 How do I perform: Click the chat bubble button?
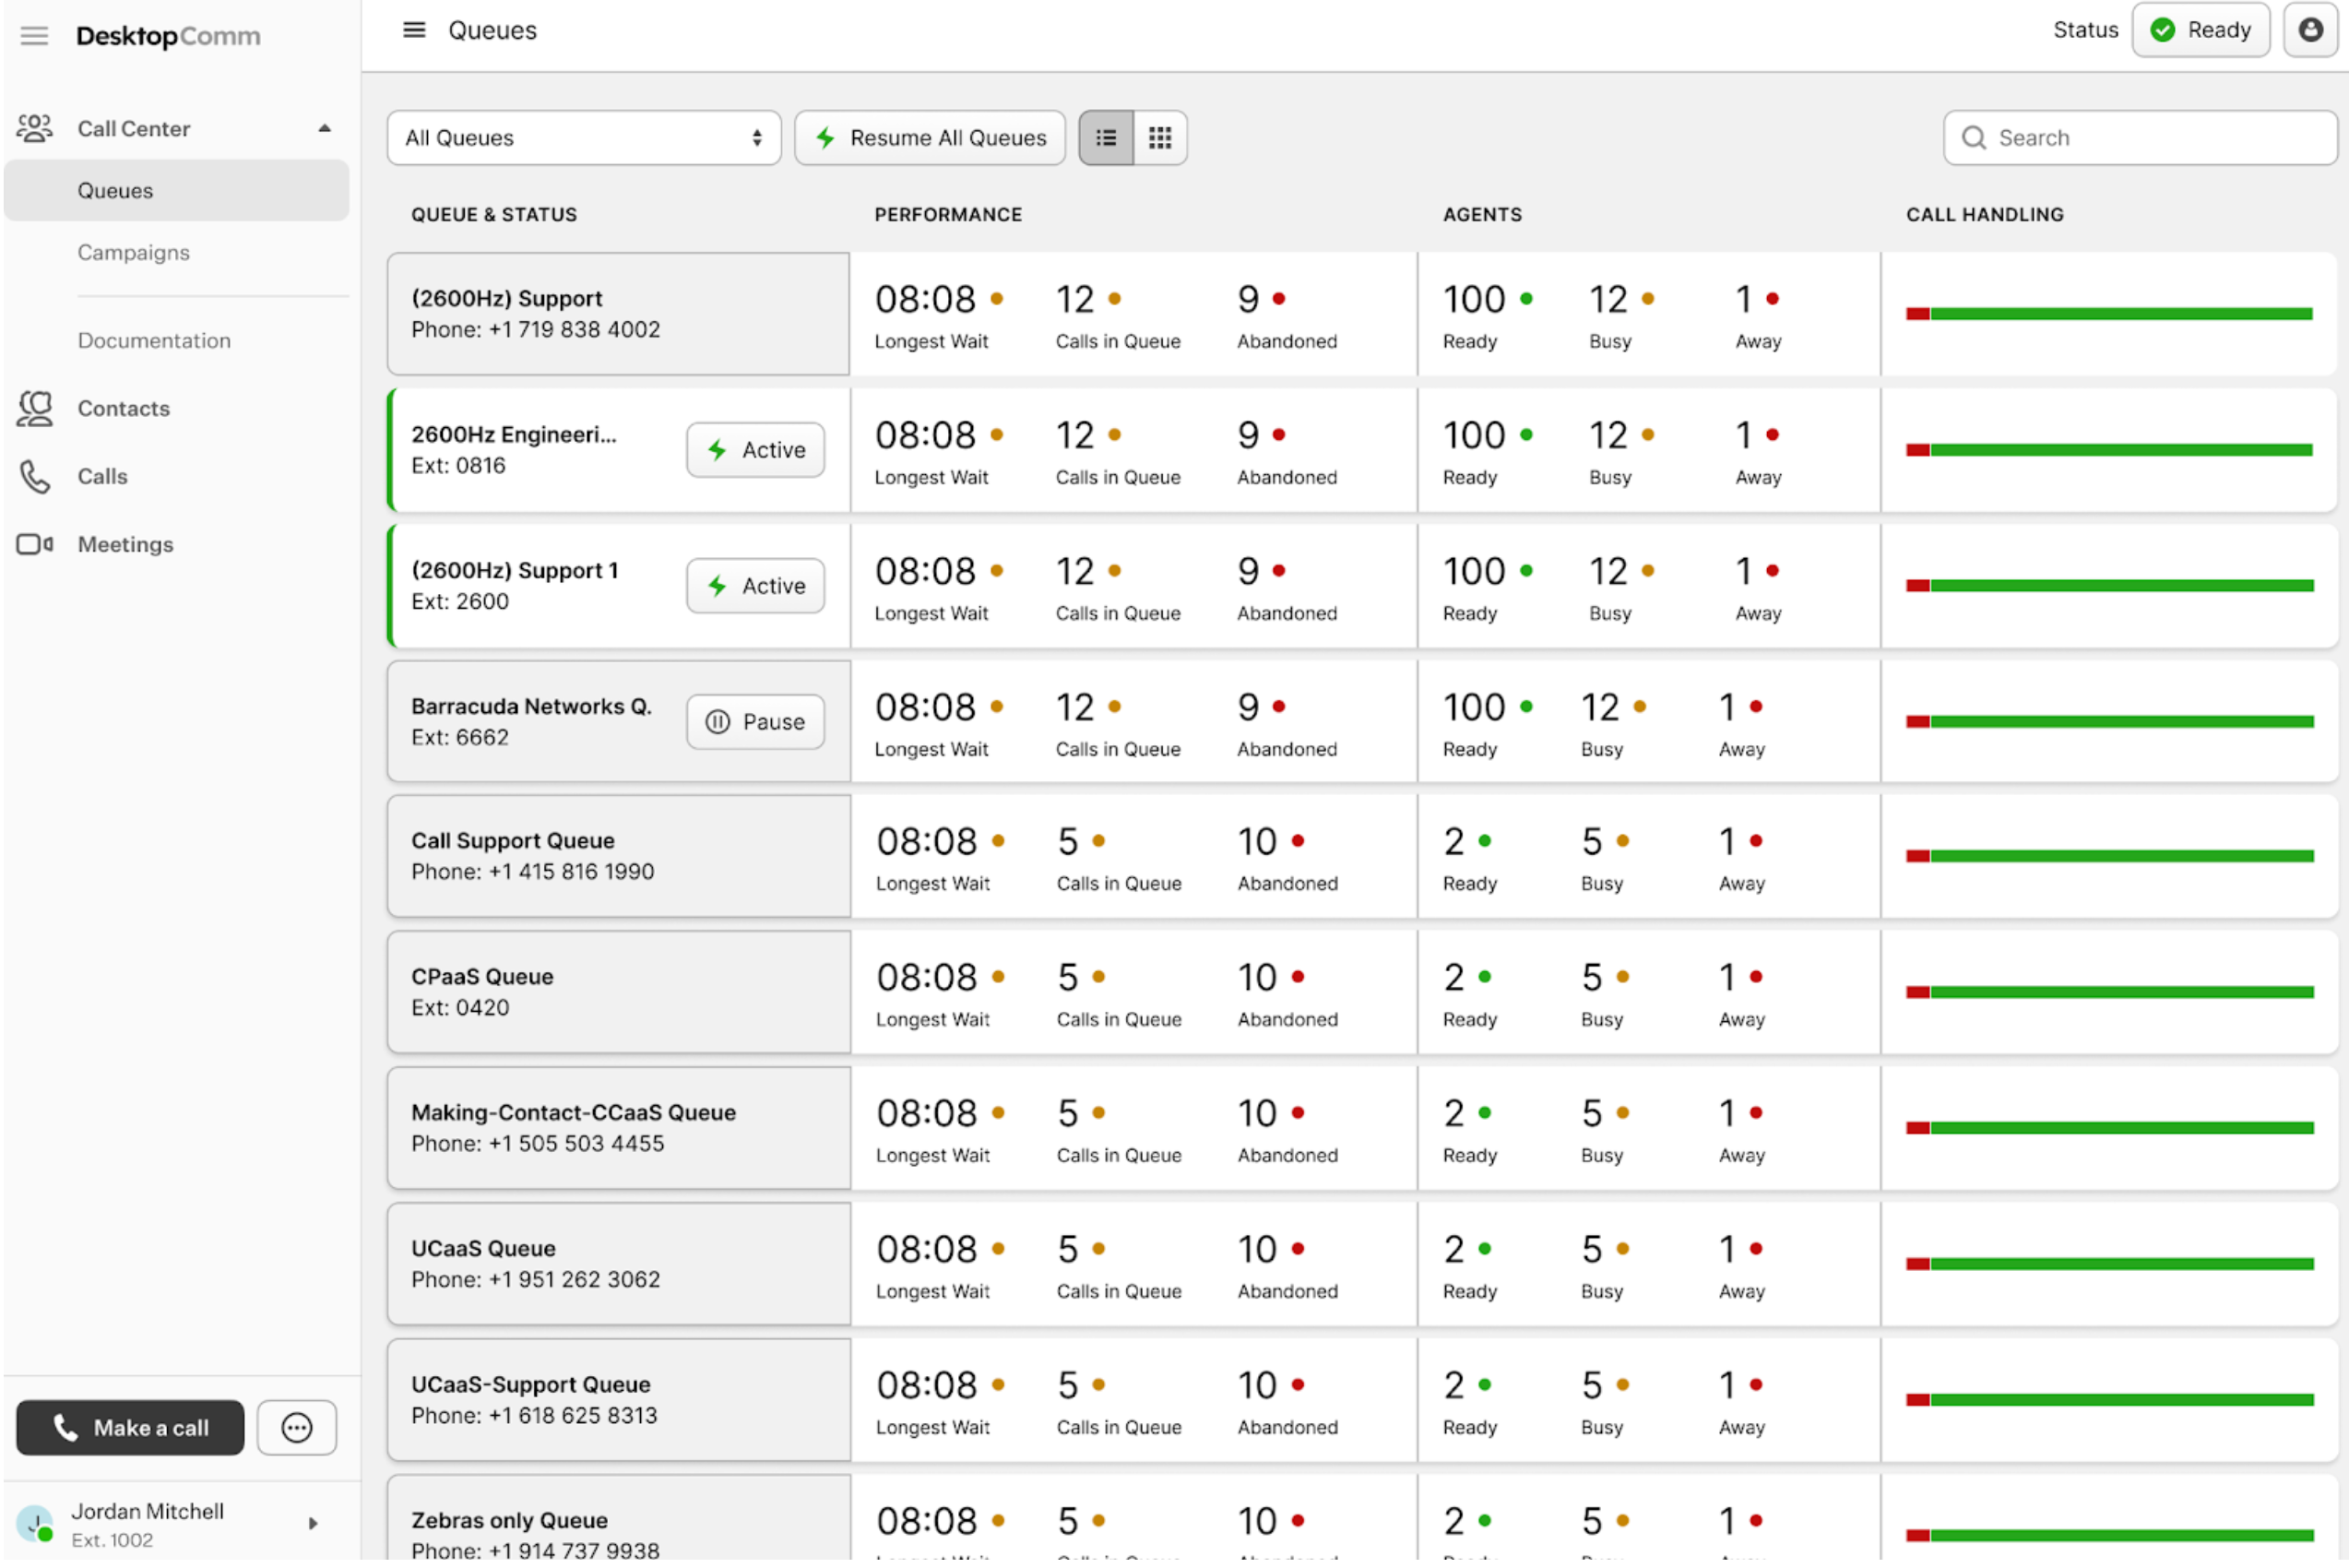pos(296,1427)
